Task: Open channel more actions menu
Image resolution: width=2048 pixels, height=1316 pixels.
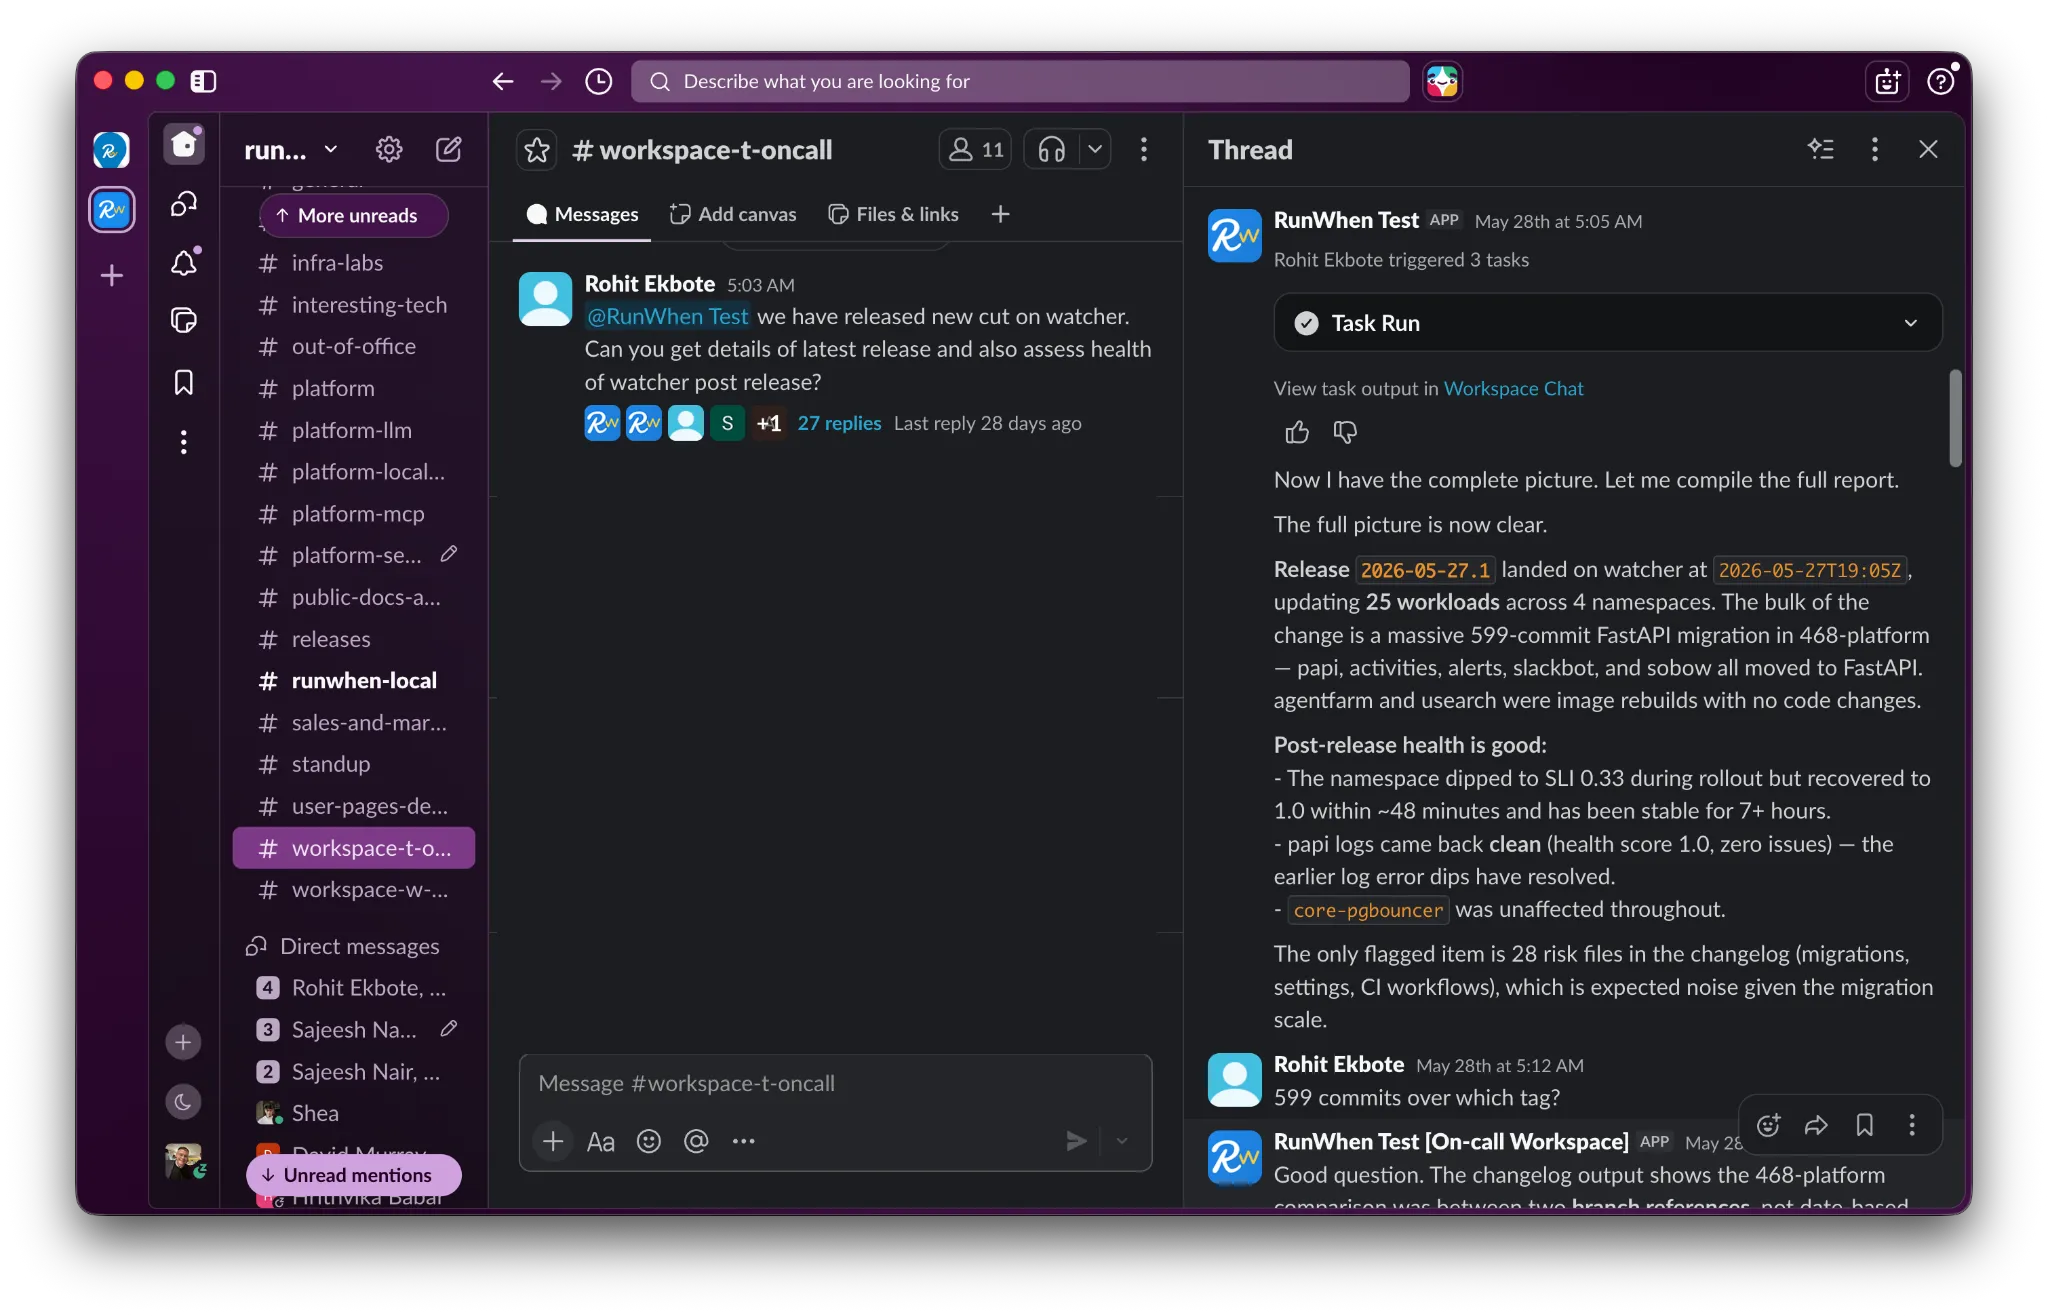Action: [1144, 150]
